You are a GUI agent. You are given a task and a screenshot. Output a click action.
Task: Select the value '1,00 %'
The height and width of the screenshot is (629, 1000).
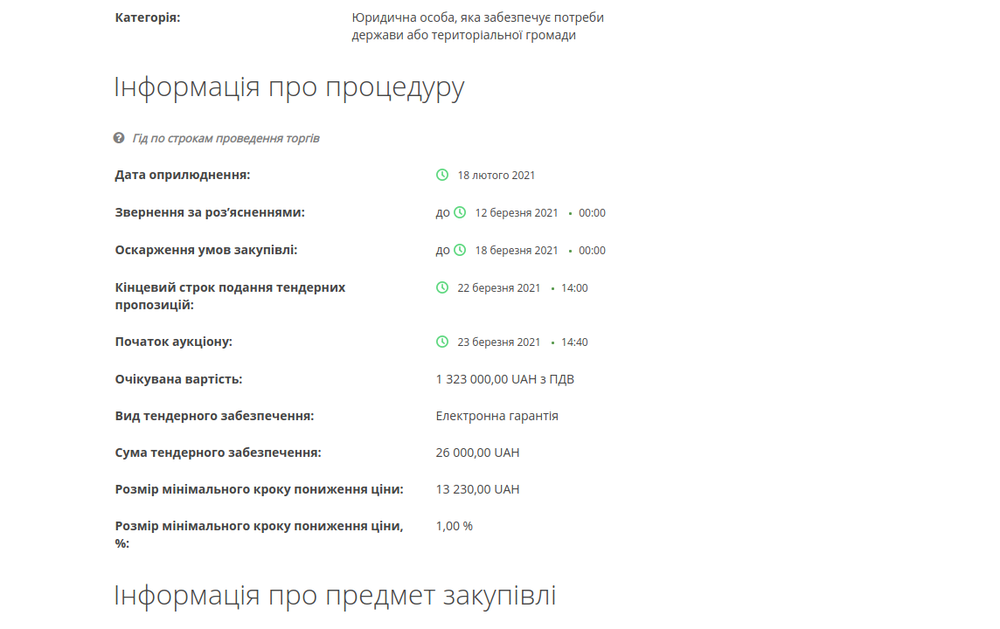(454, 526)
